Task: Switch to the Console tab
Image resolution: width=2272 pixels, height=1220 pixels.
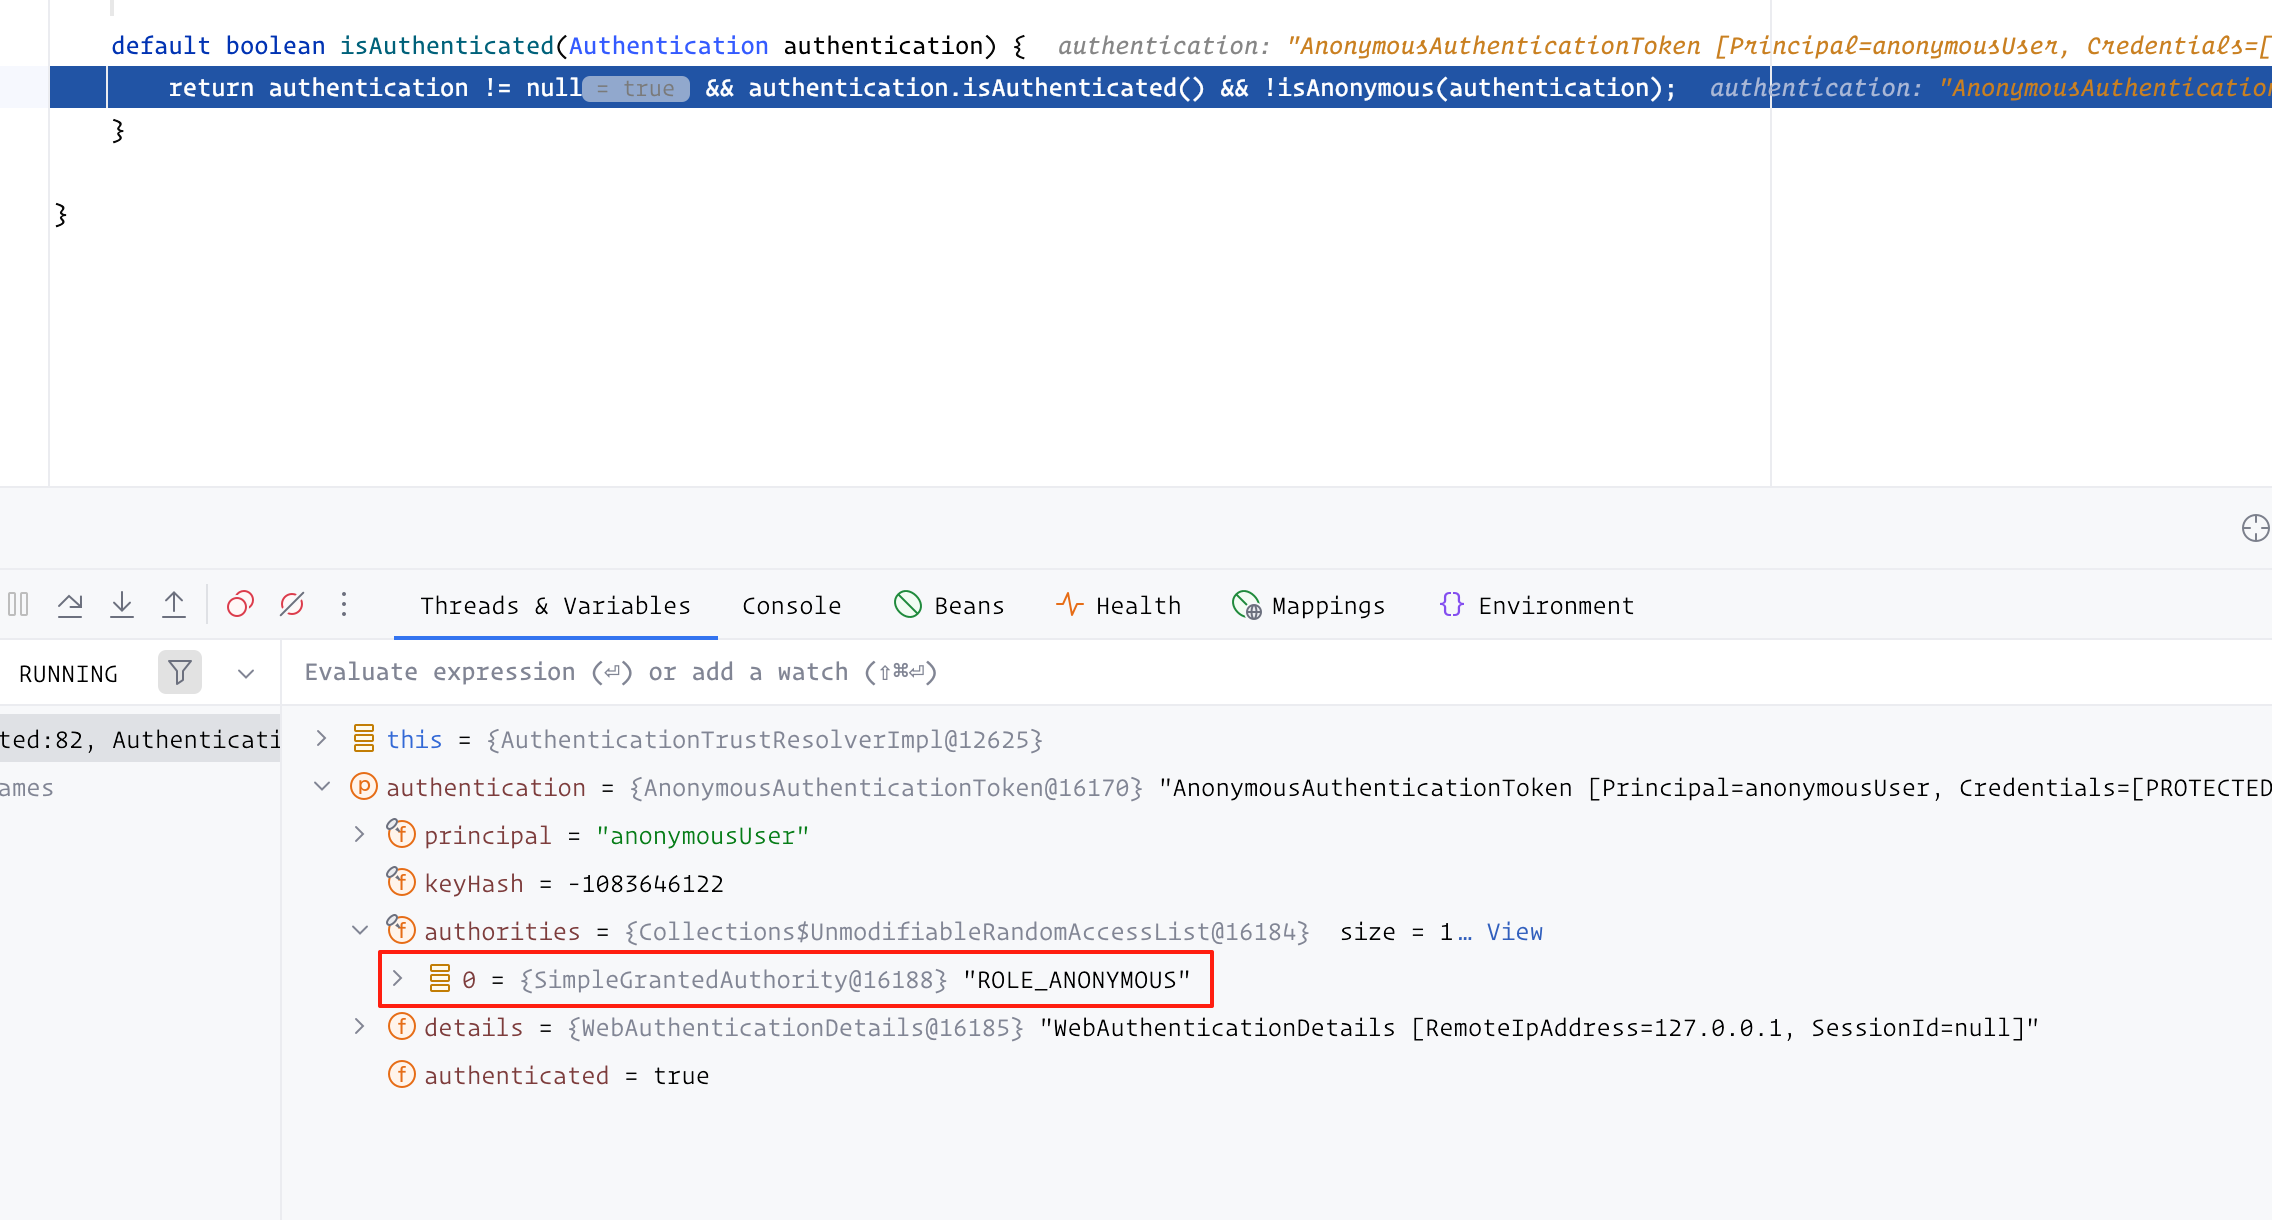Action: 791,606
